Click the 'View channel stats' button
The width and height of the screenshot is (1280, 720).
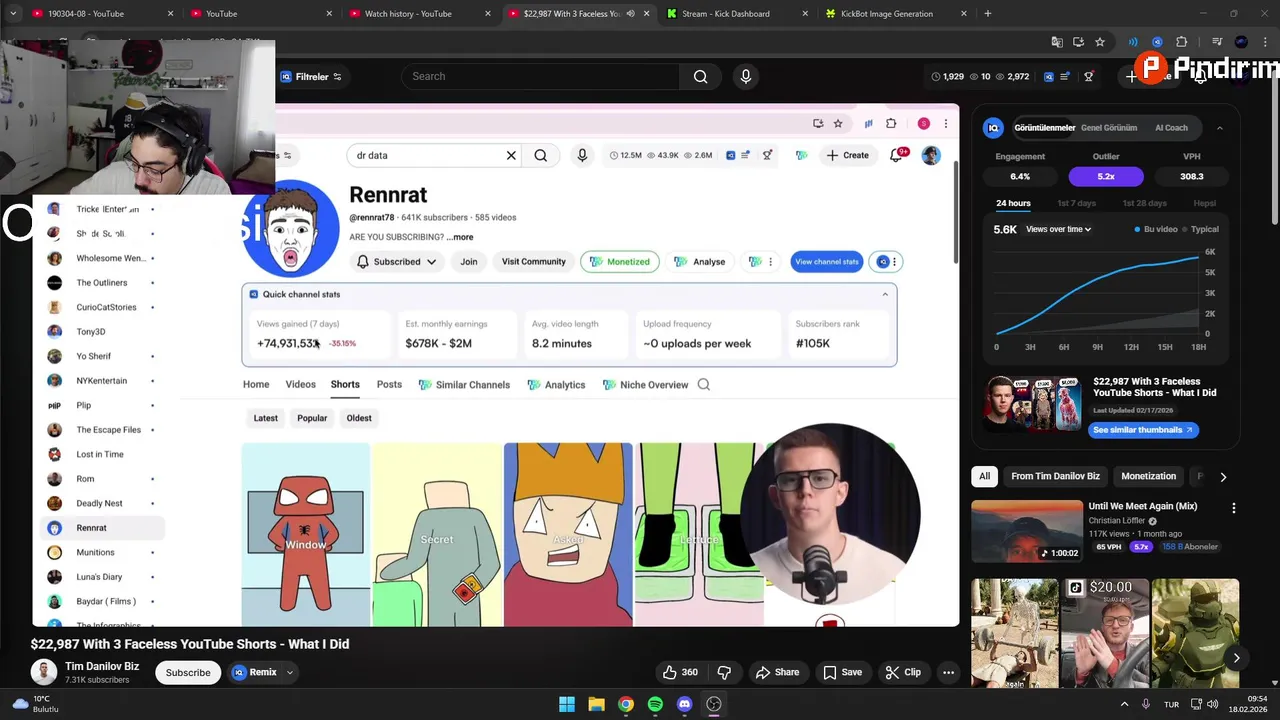pos(827,262)
